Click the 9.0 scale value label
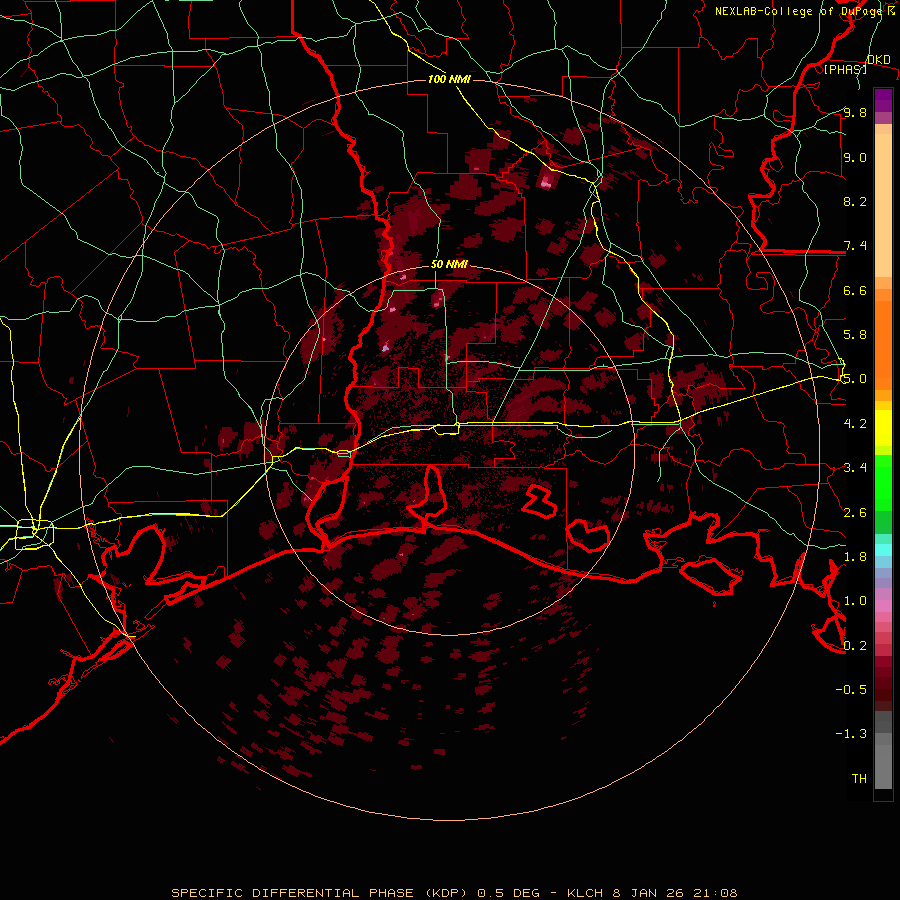The image size is (900, 900). [x=855, y=157]
